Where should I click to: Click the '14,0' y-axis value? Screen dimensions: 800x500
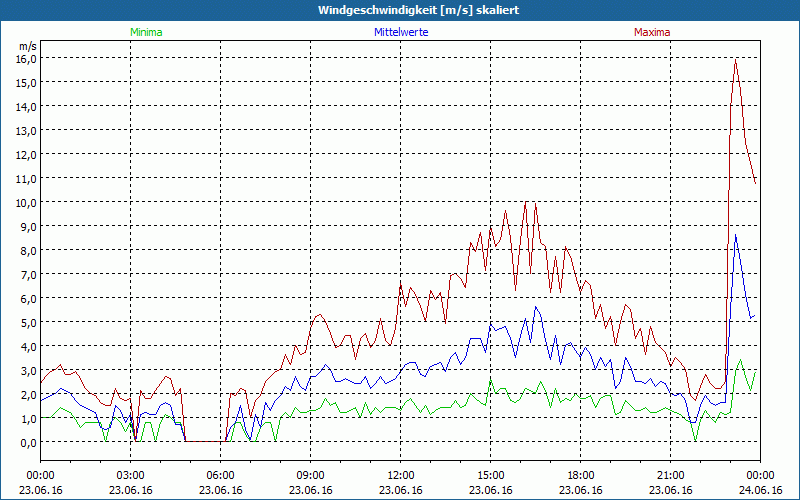click(x=28, y=106)
